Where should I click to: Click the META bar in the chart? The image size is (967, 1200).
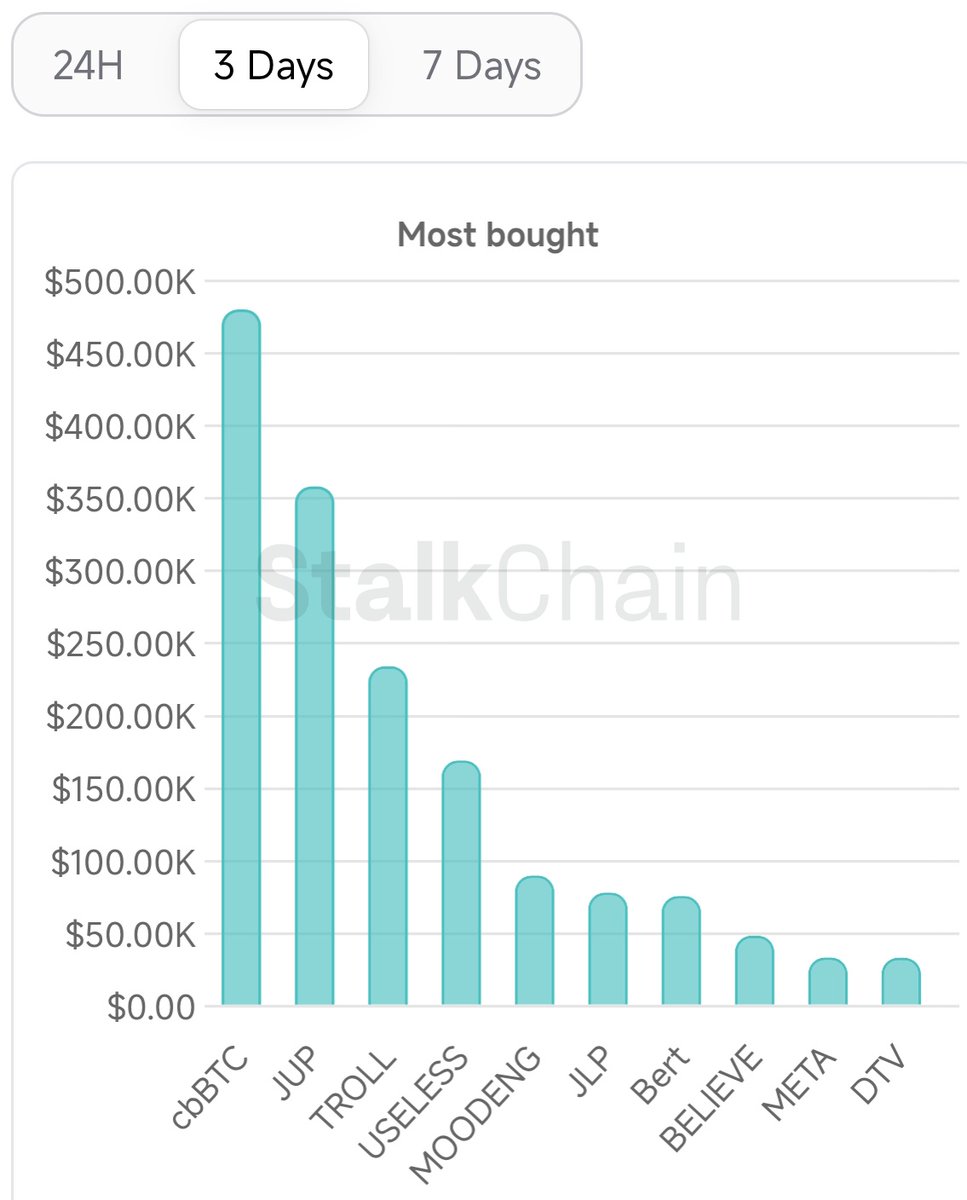point(827,982)
